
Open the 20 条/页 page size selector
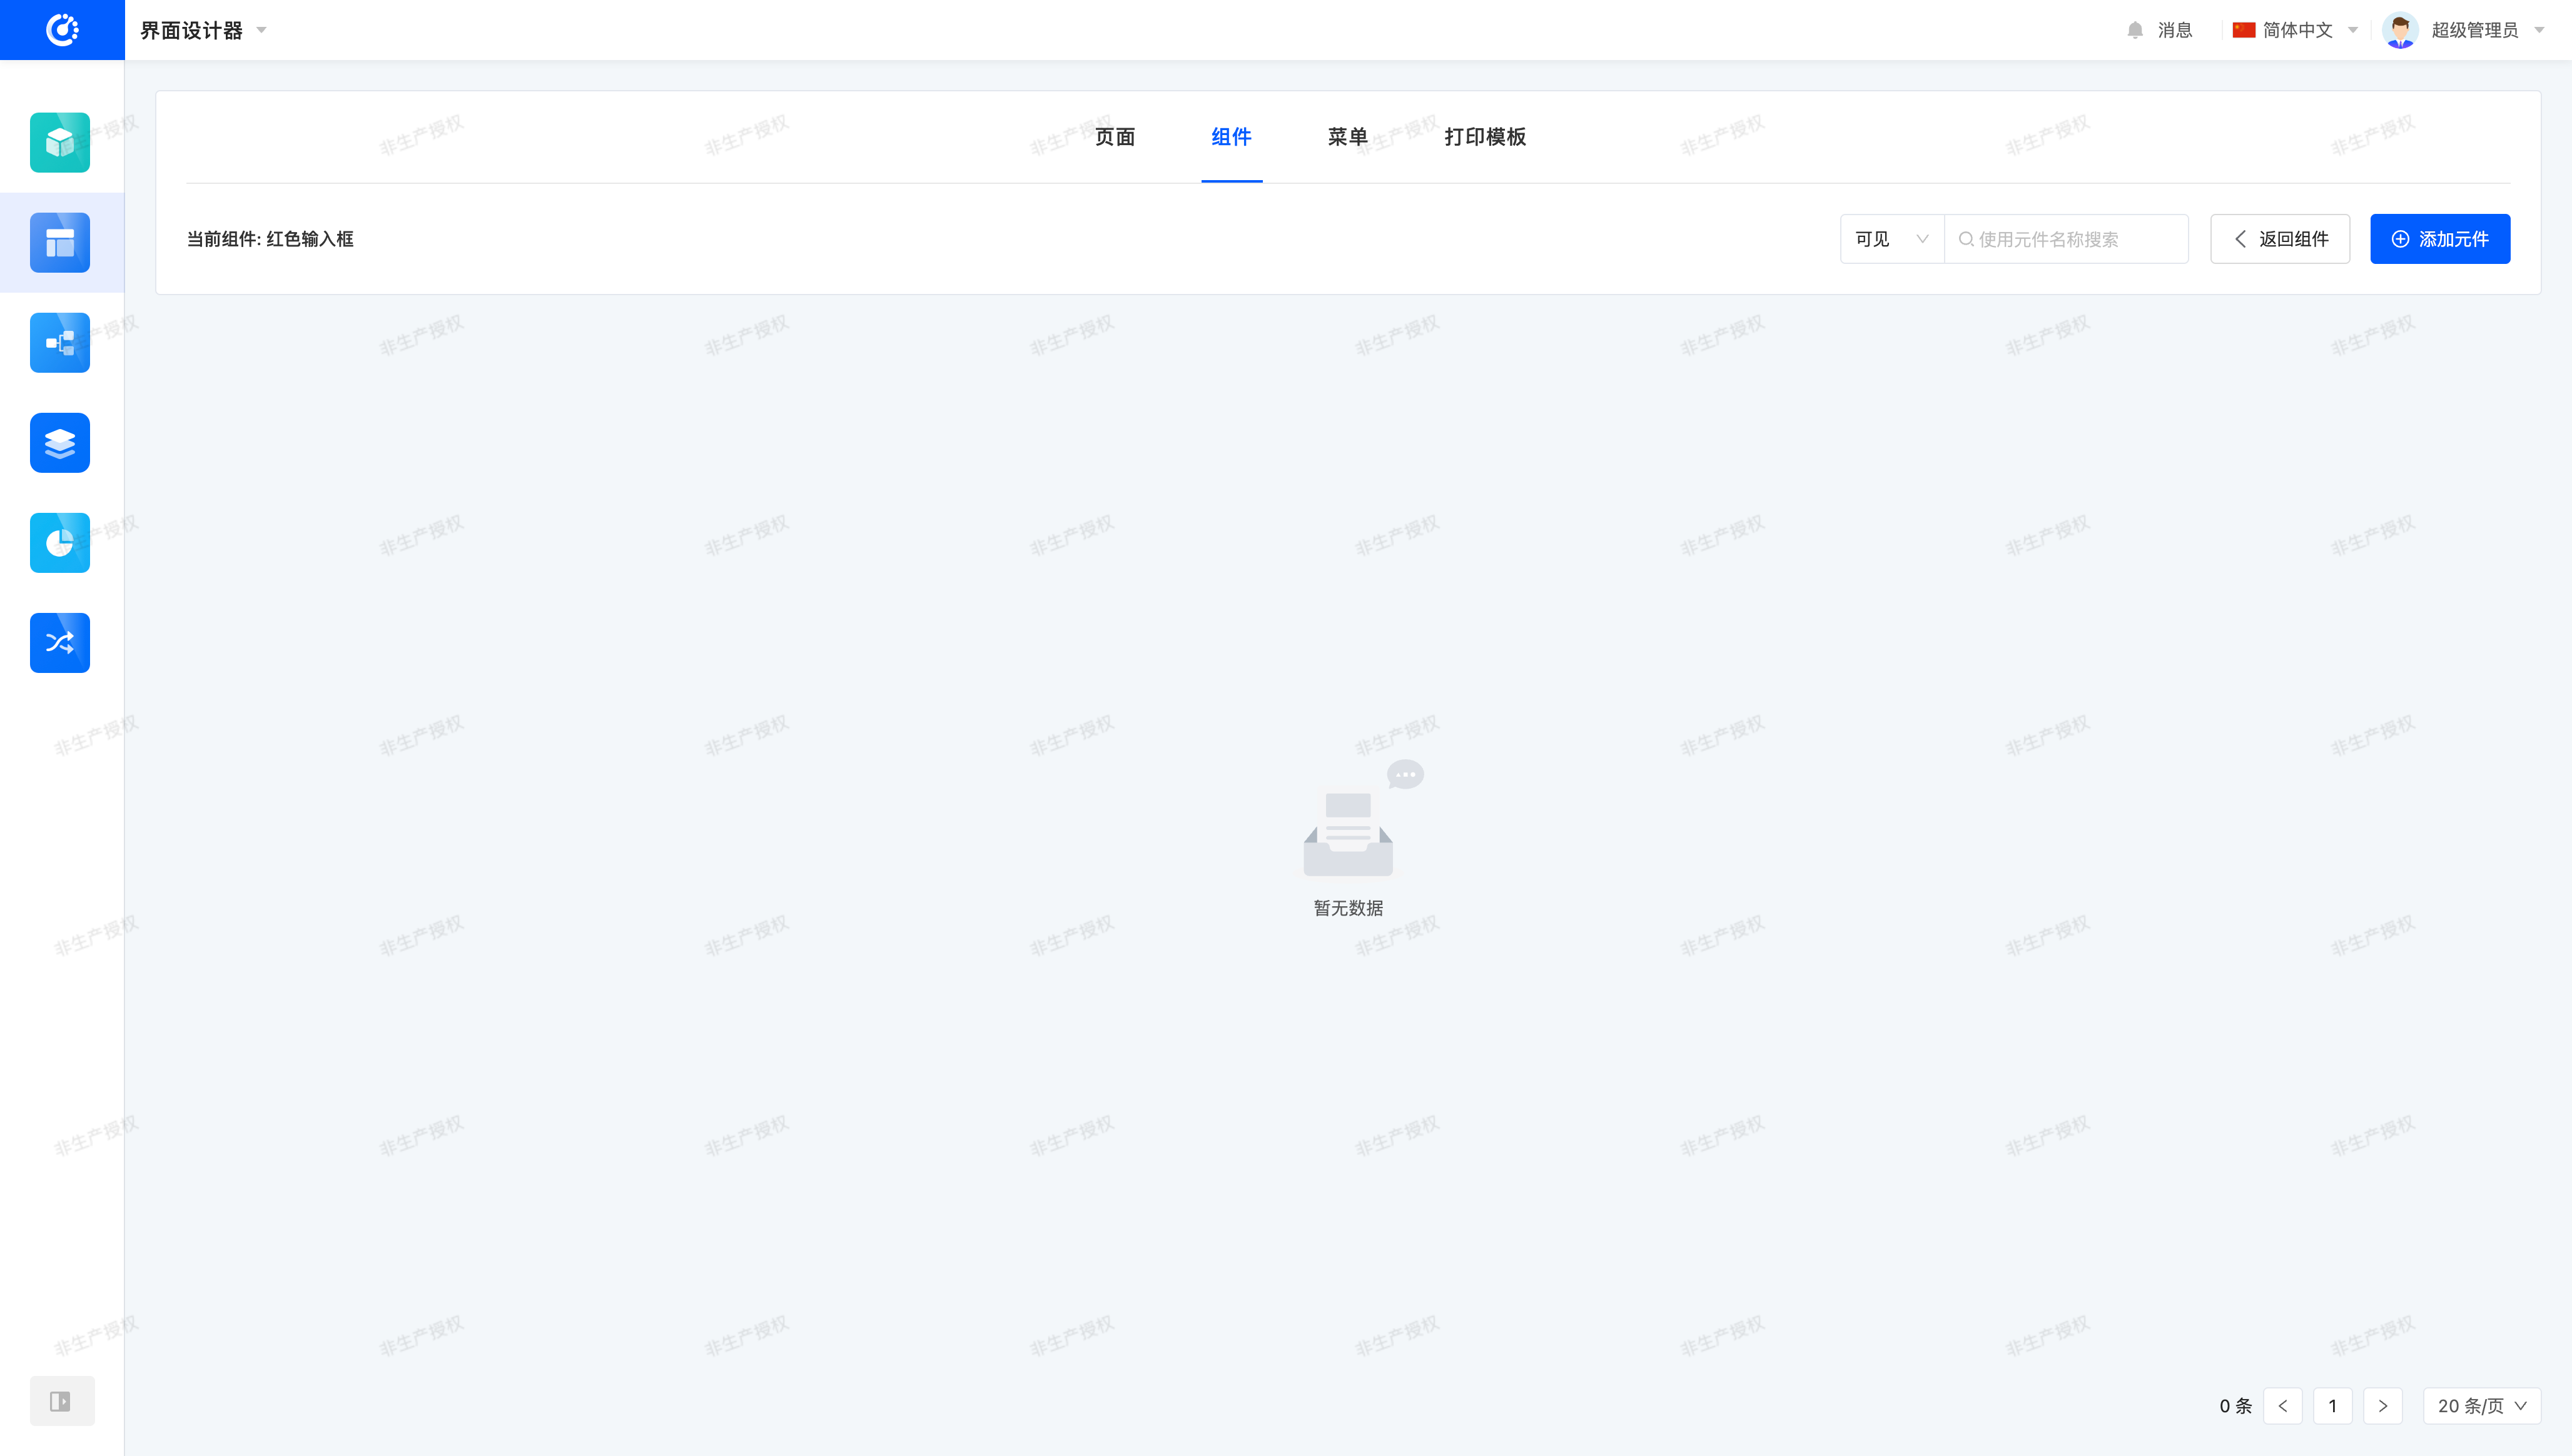[2481, 1406]
